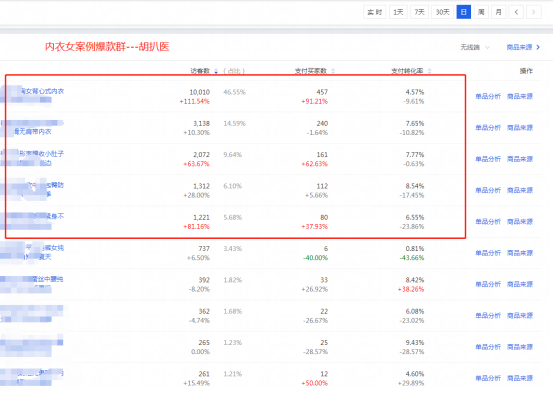The image size is (553, 397).
Task: Open the 无线端 device dropdown
Action: coord(475,47)
